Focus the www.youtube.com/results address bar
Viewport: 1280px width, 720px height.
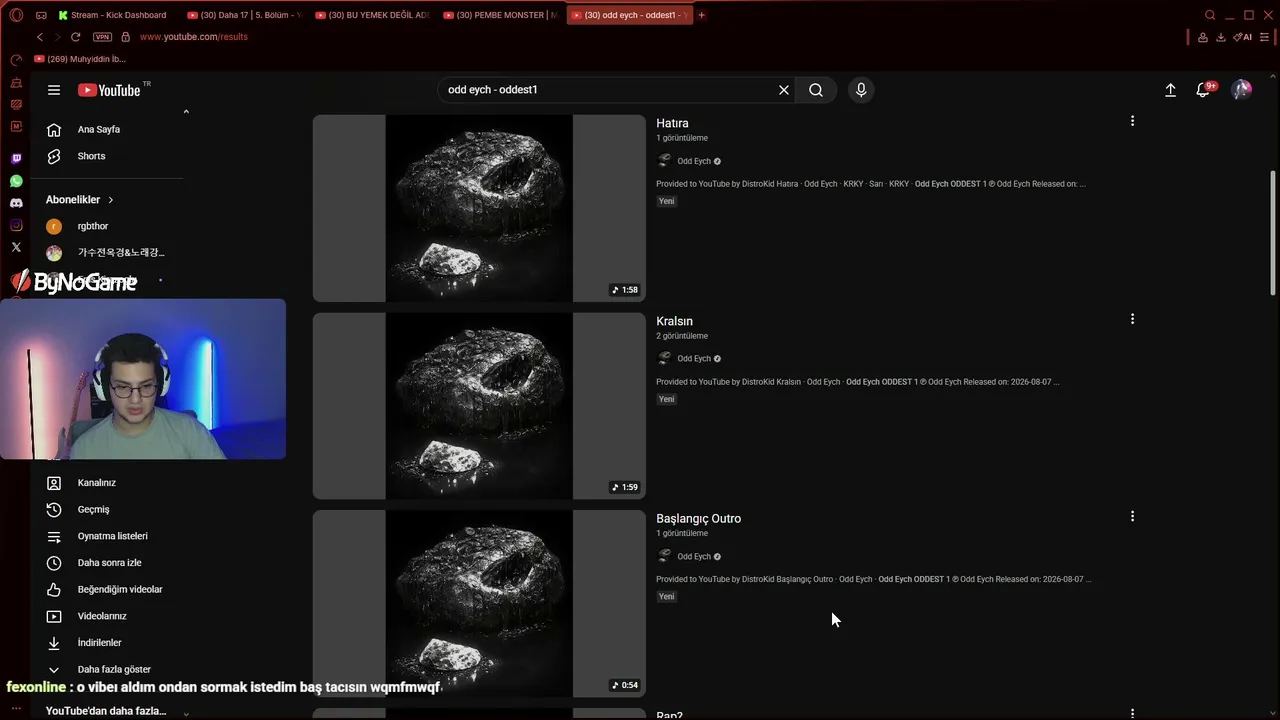193,37
